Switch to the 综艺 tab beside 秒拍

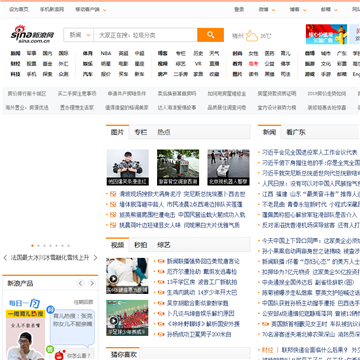coord(164,245)
